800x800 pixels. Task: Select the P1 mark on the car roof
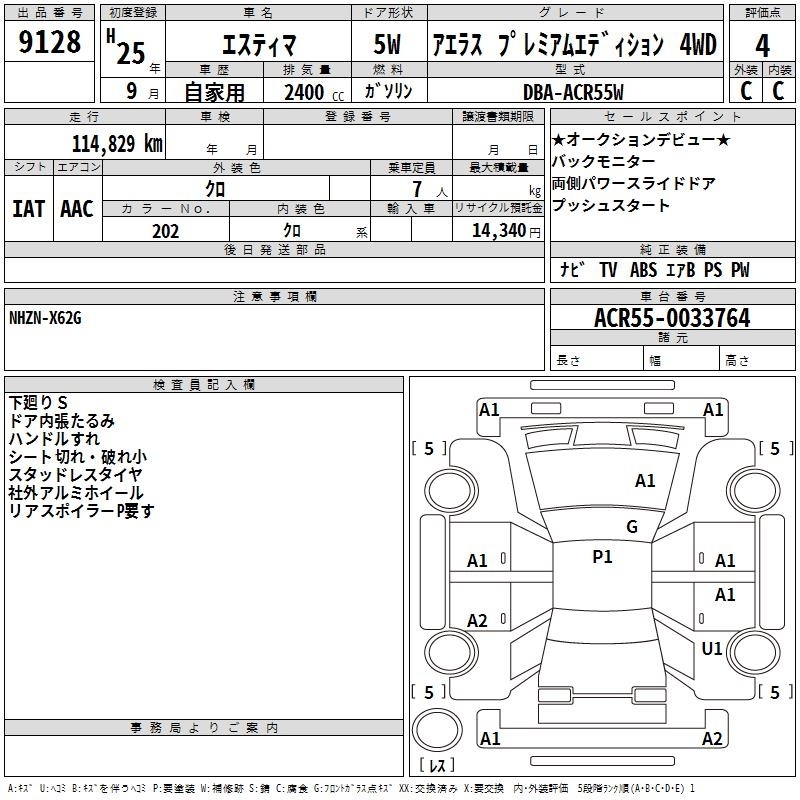click(602, 557)
